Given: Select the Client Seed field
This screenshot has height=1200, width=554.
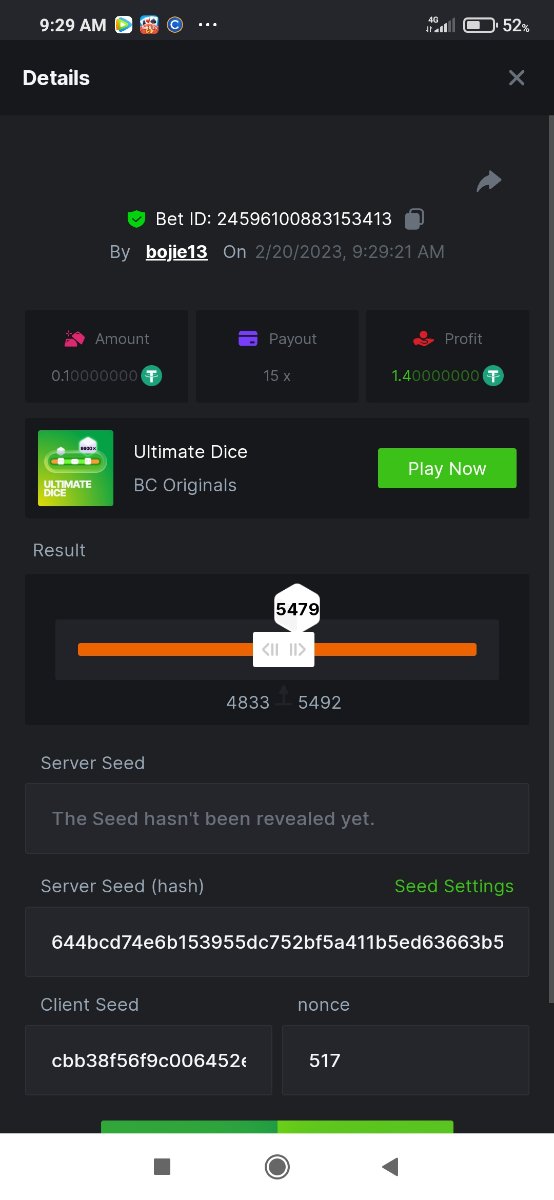Looking at the screenshot, I should click(x=148, y=1060).
